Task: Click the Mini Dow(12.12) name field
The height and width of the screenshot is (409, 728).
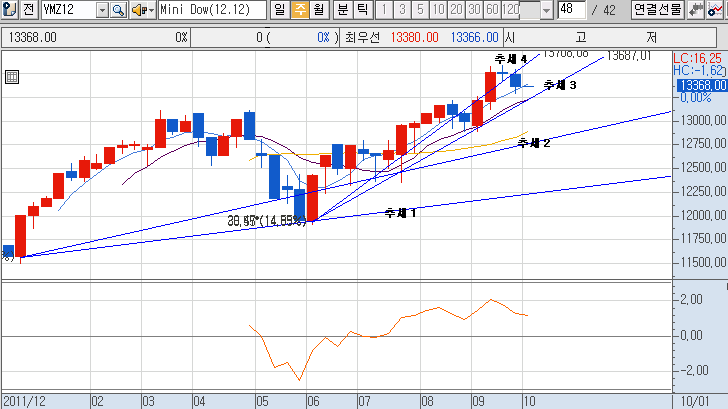Action: tap(212, 10)
